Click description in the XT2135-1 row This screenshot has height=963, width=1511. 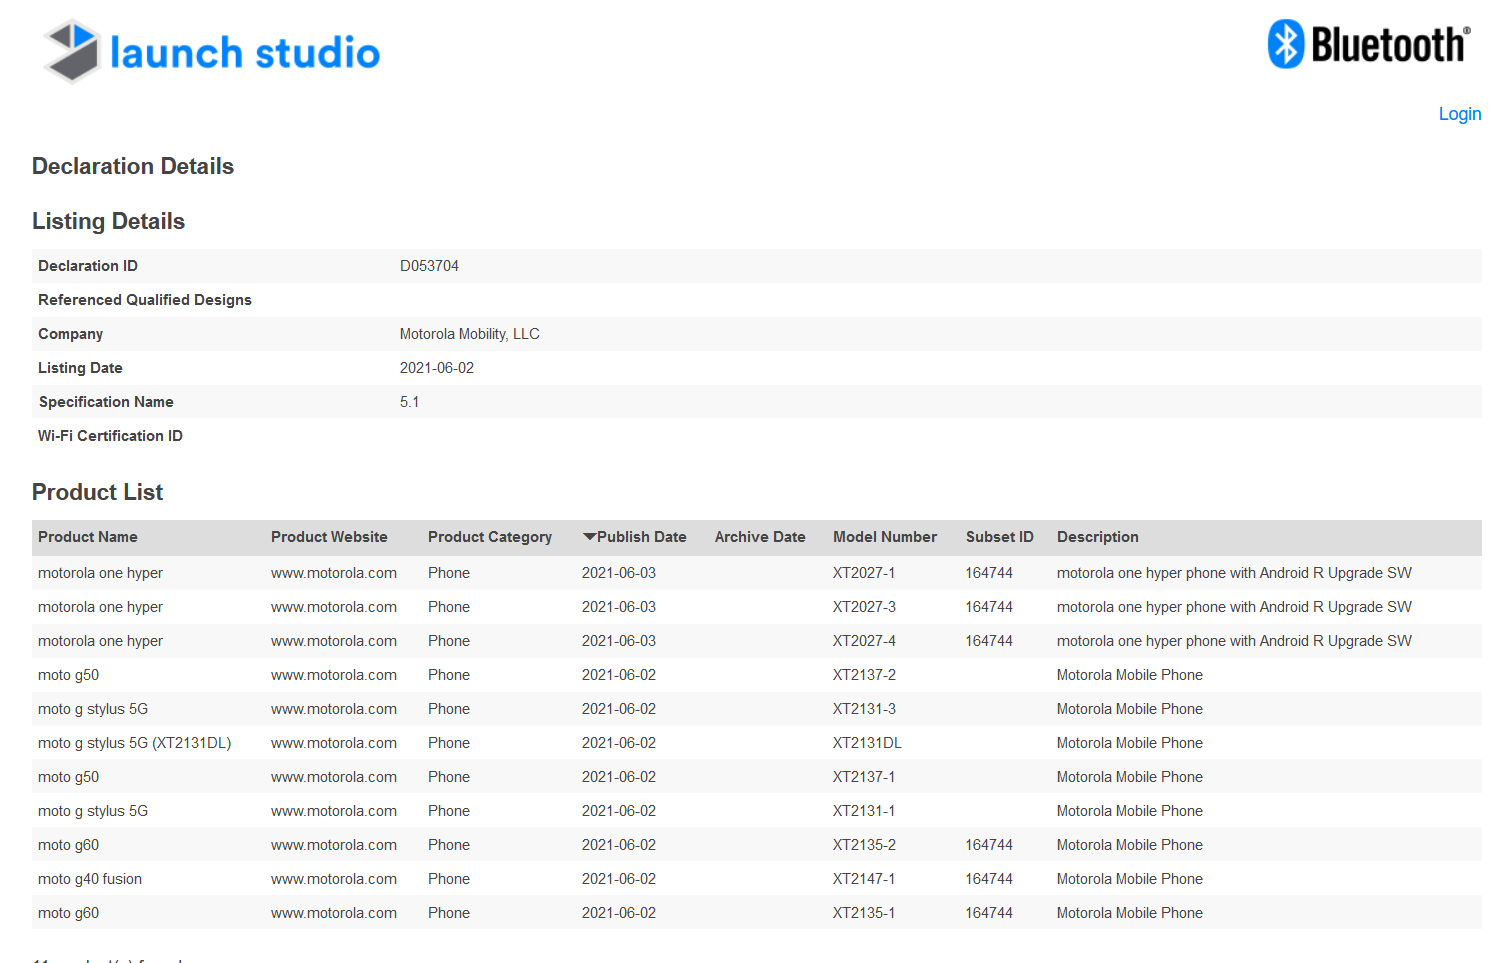pyautogui.click(x=1130, y=913)
